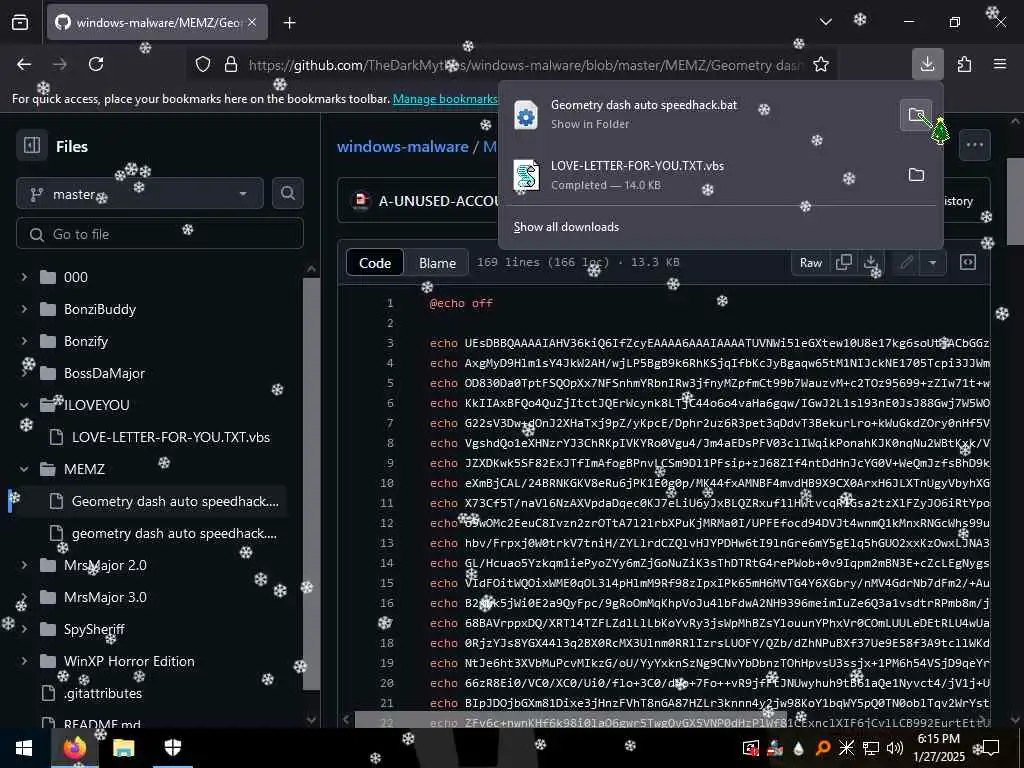
Task: View site security padlock info
Action: point(231,65)
